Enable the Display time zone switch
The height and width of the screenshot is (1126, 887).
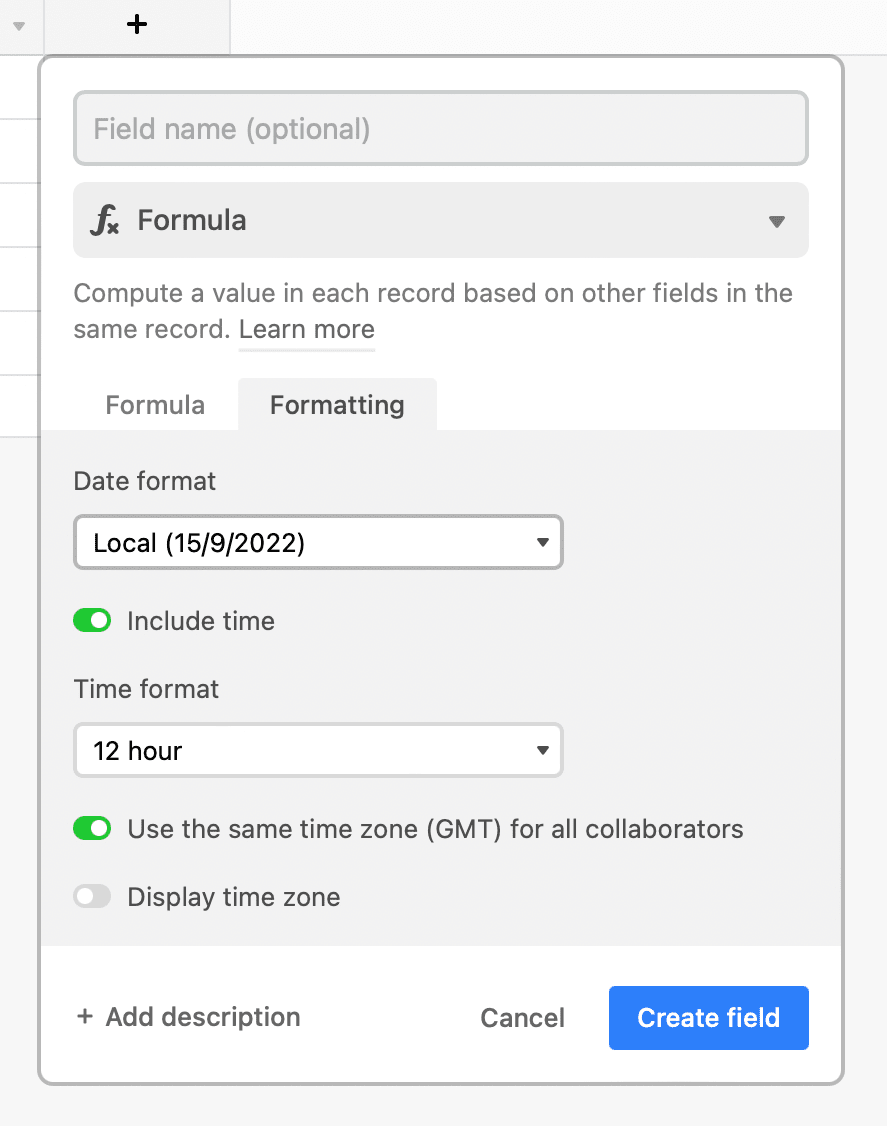(92, 897)
